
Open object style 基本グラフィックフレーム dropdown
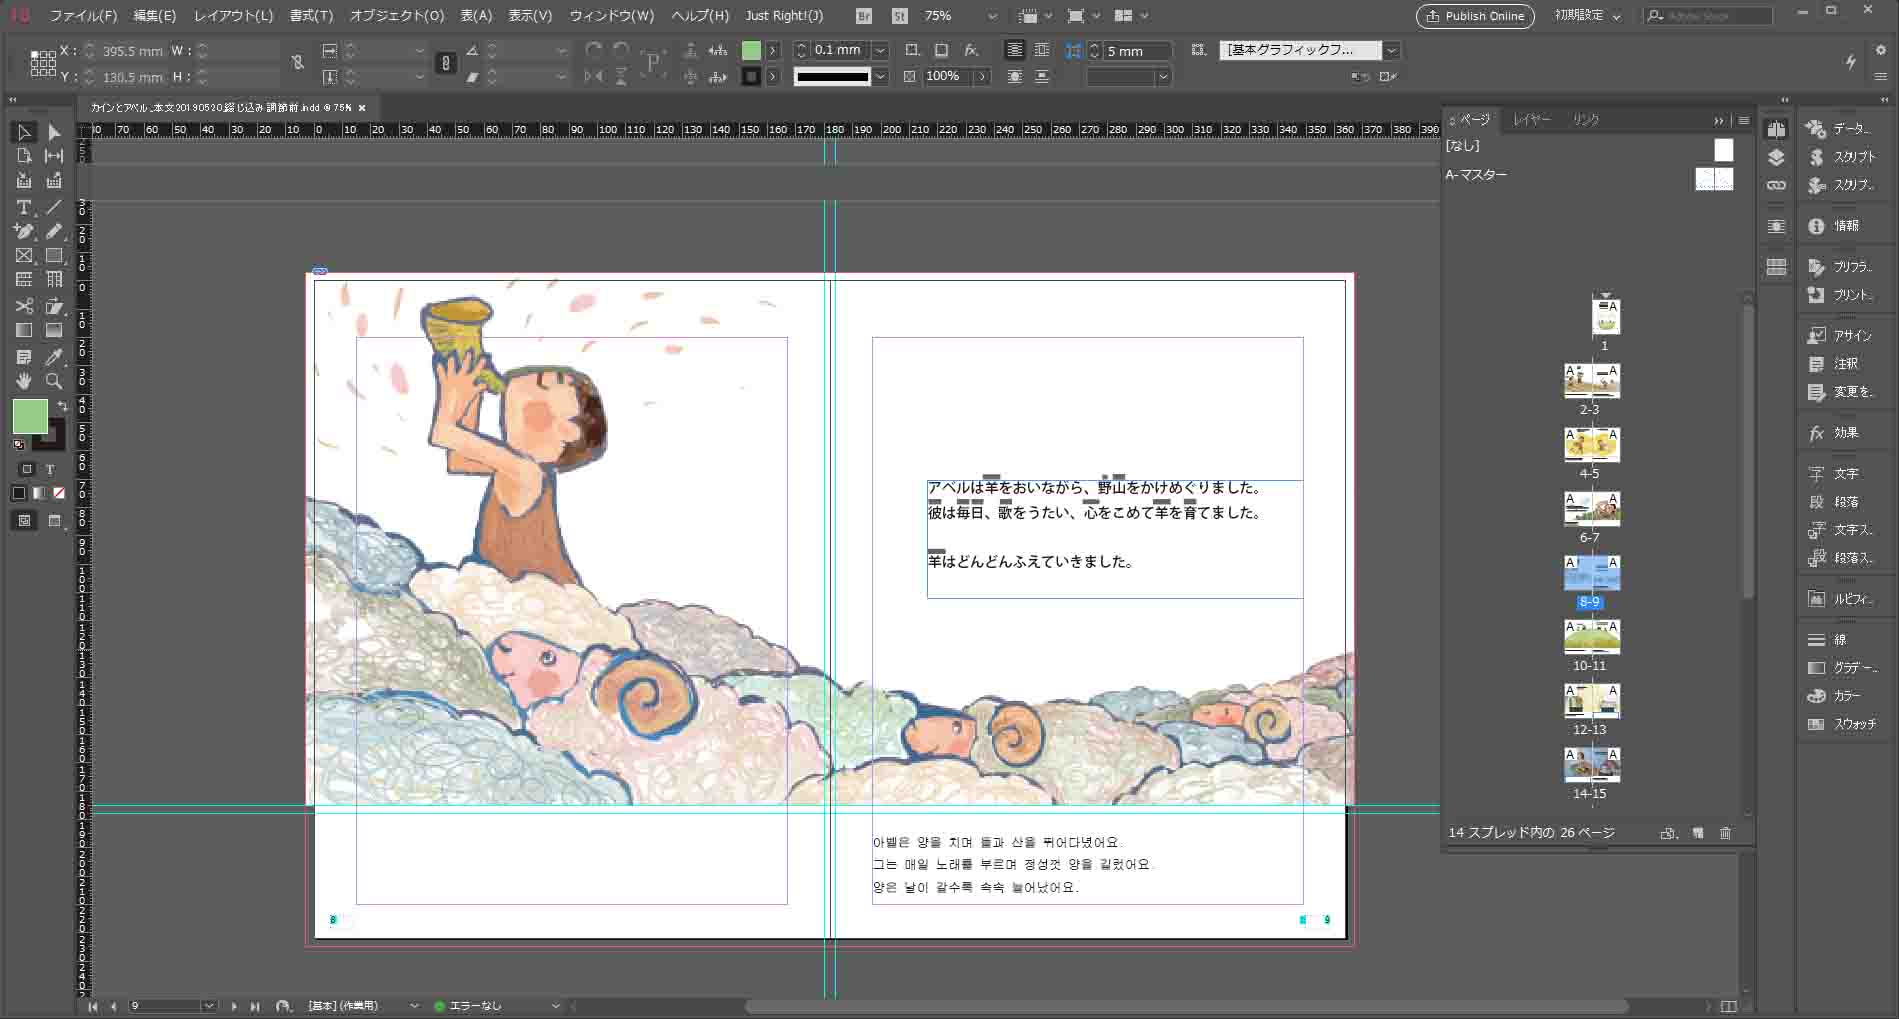coord(1392,50)
